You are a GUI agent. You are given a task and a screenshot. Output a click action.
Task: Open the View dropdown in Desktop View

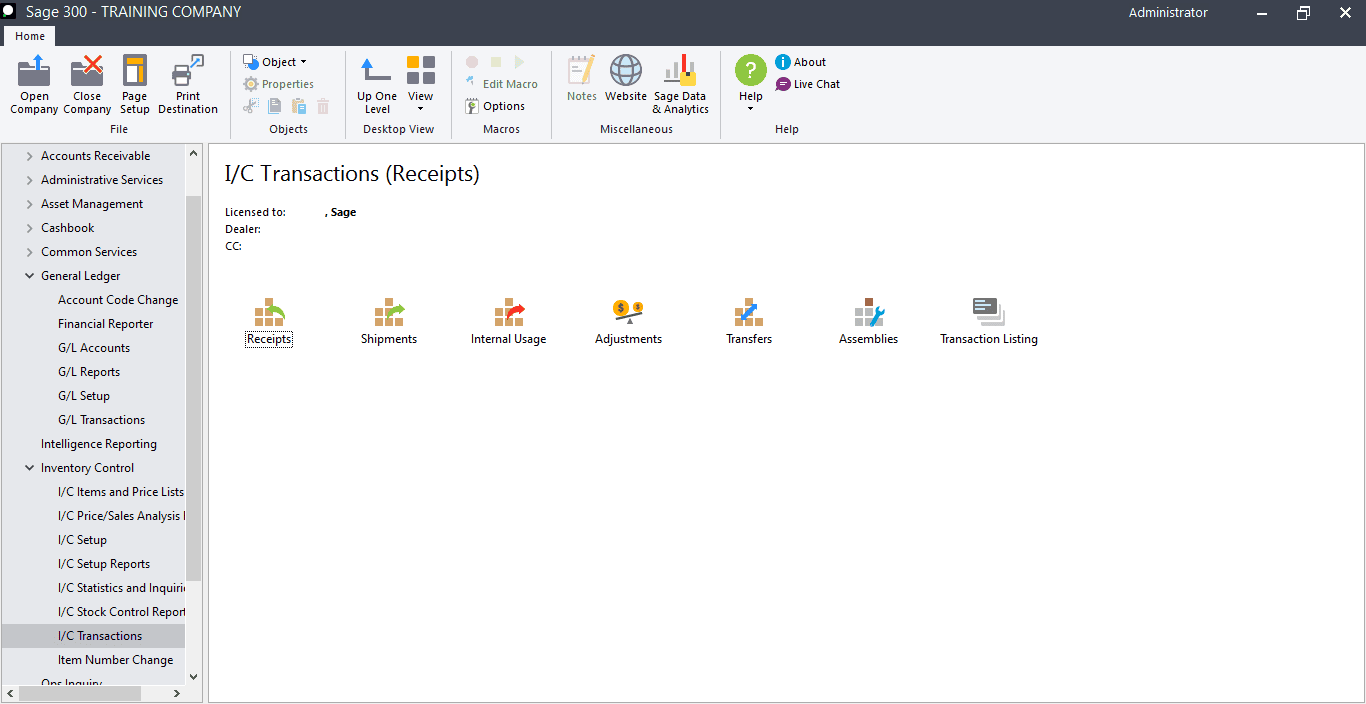point(421,85)
